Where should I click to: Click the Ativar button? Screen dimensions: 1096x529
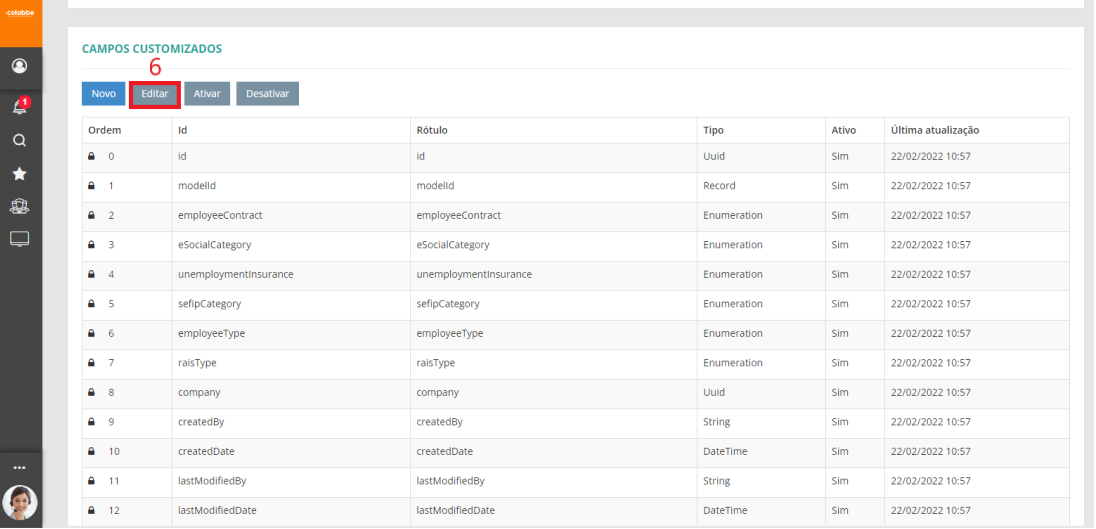click(207, 94)
